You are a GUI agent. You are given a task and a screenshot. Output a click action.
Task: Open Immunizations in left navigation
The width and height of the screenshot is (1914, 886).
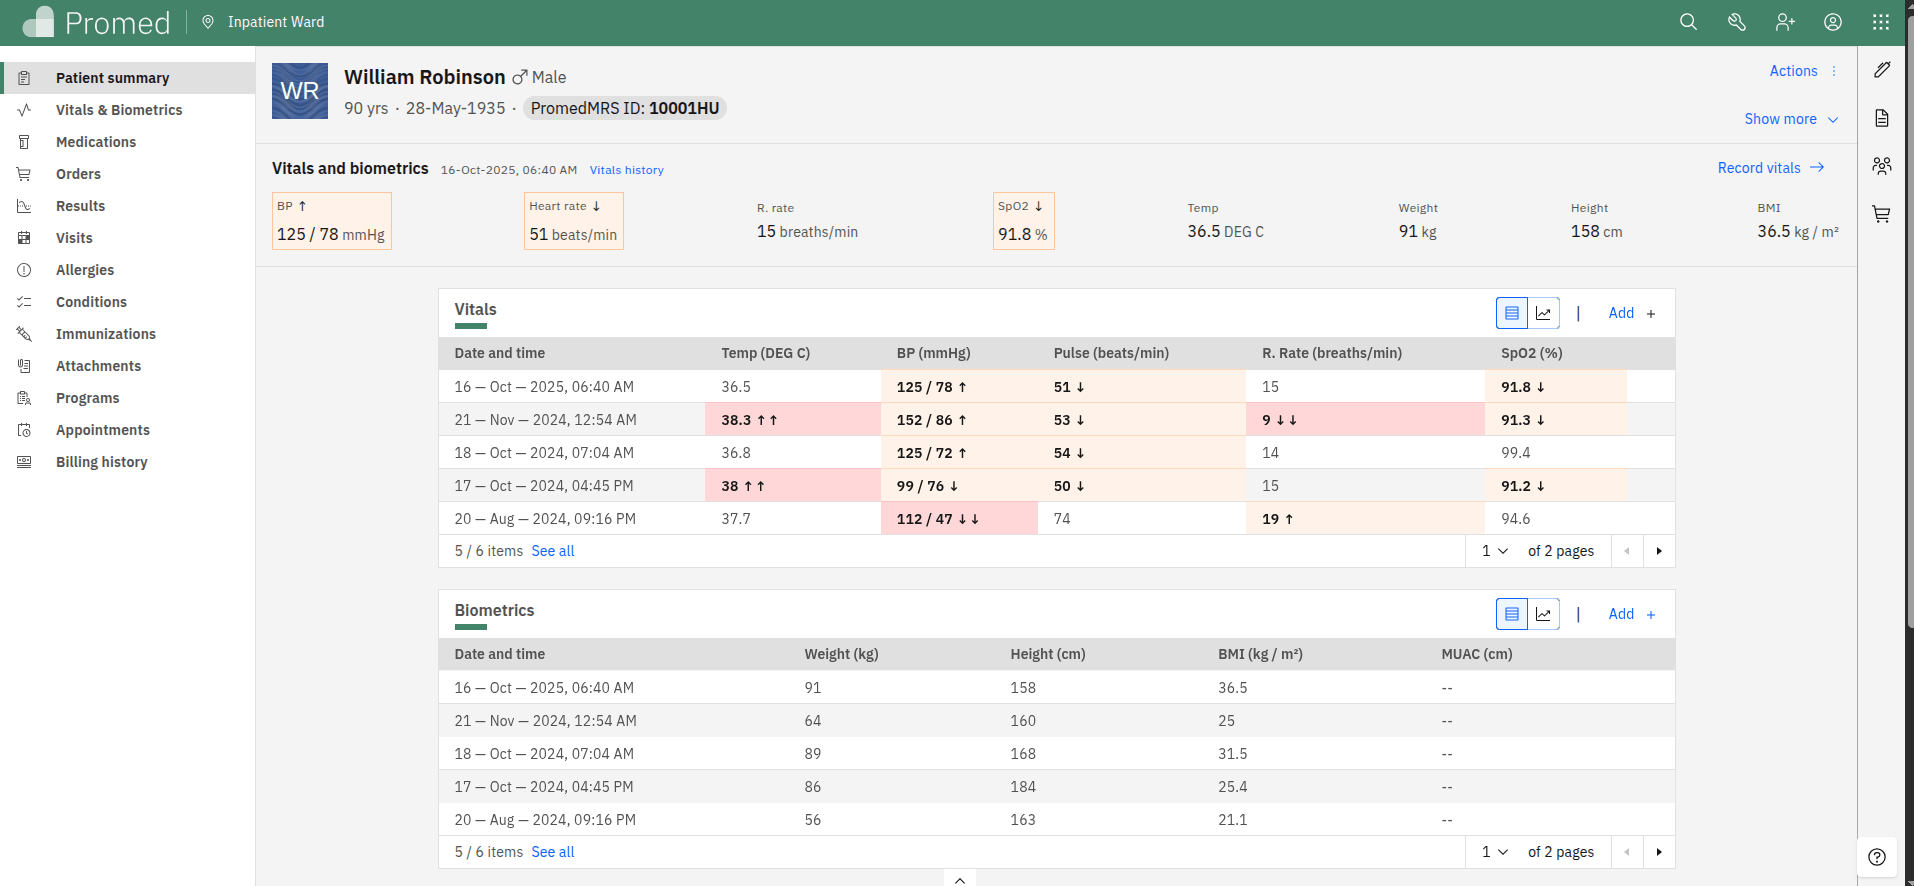click(x=106, y=334)
